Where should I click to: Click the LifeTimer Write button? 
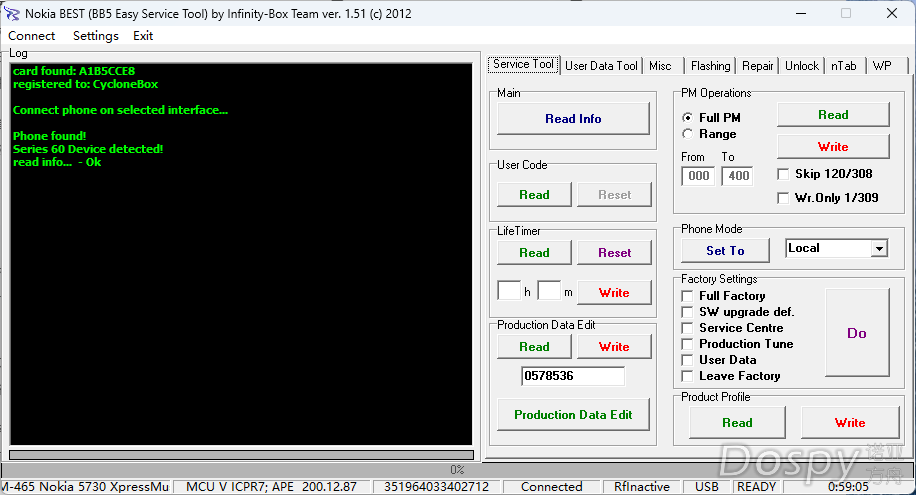pos(615,293)
